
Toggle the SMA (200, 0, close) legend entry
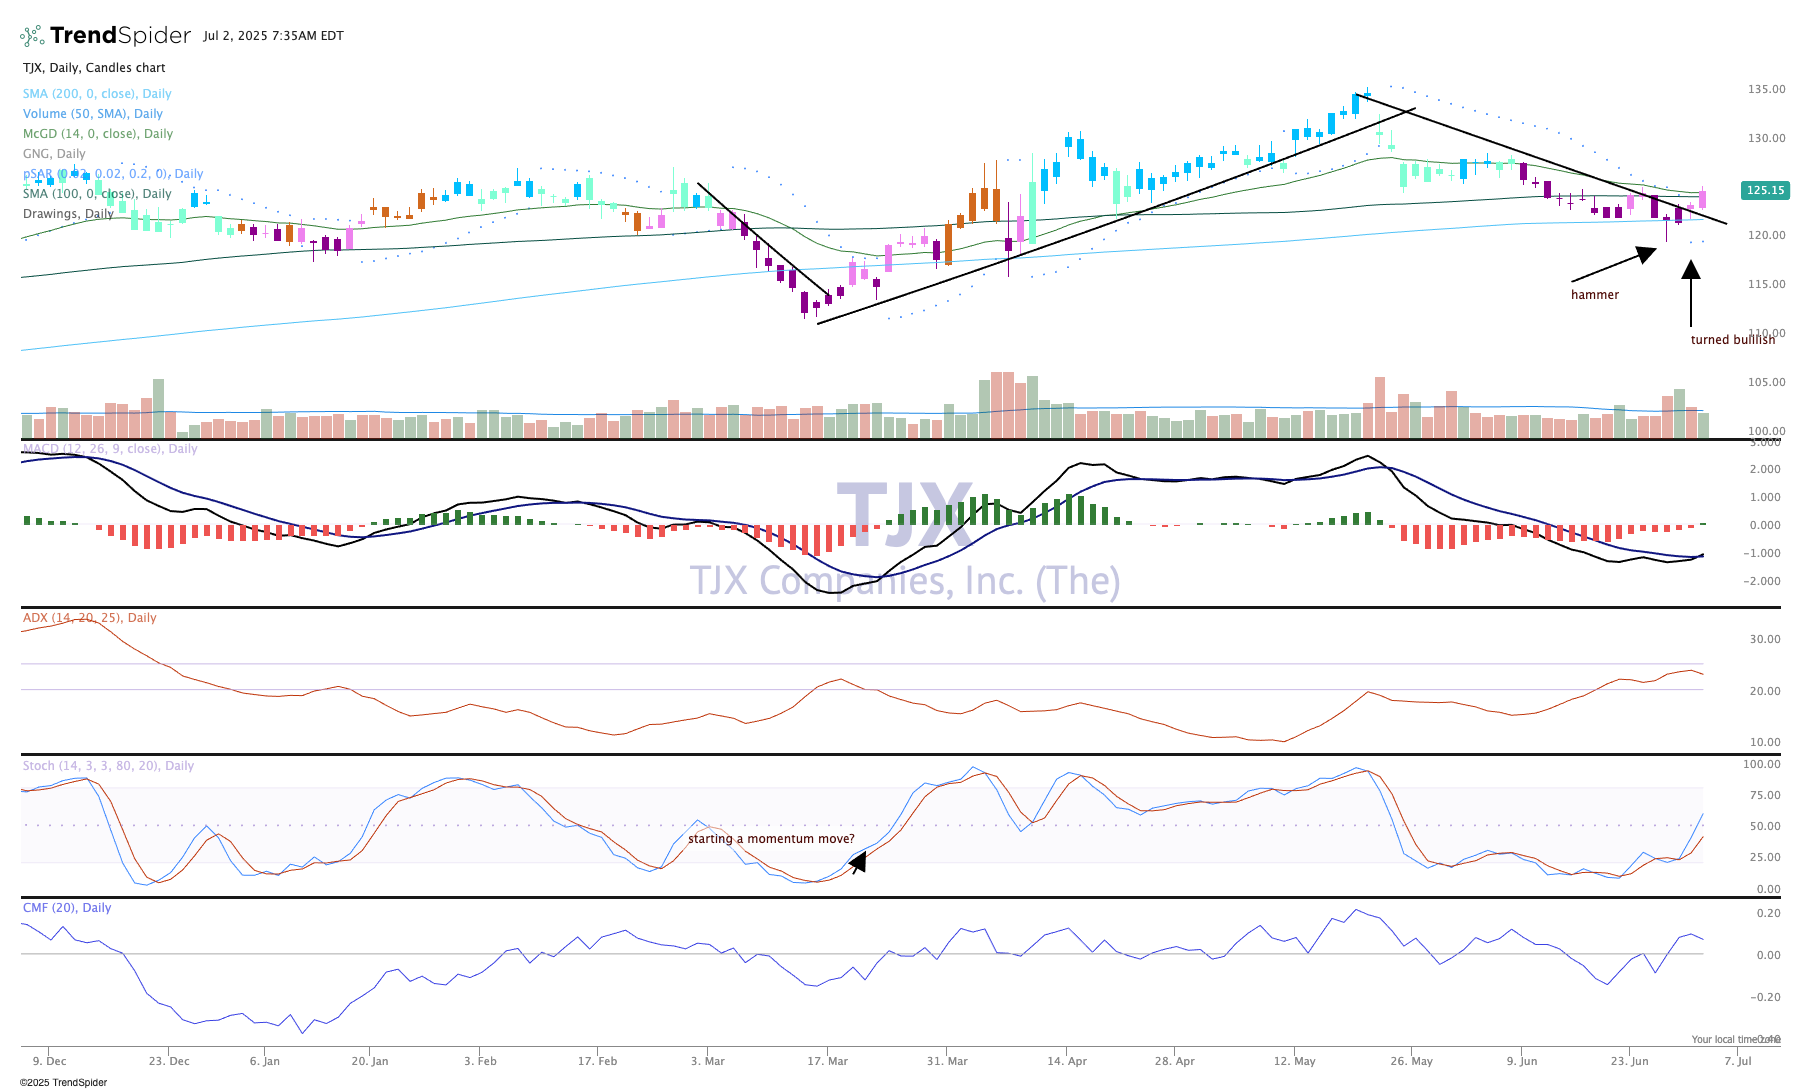(97, 94)
